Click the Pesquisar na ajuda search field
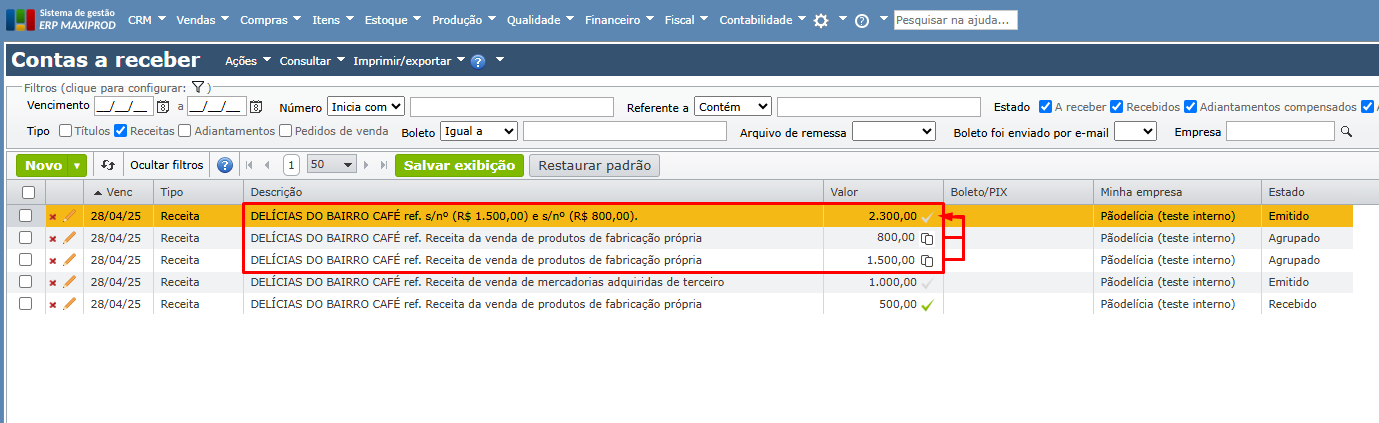This screenshot has height=423, width=1379. click(x=955, y=20)
